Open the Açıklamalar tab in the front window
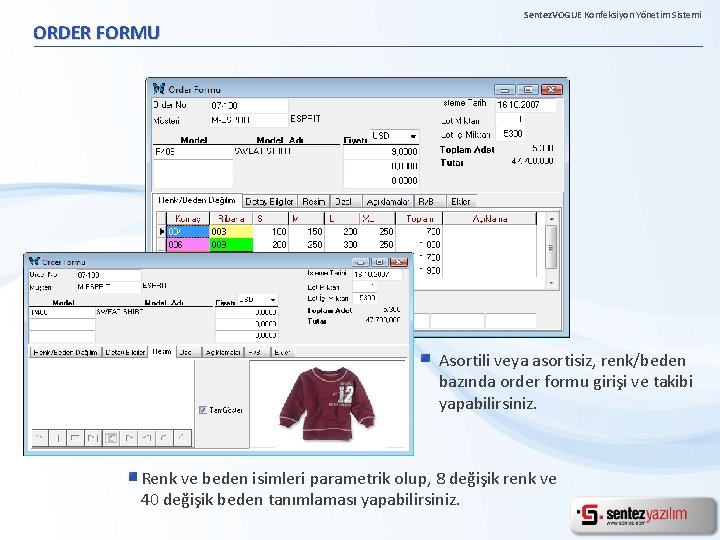The height and width of the screenshot is (540, 720). point(223,352)
